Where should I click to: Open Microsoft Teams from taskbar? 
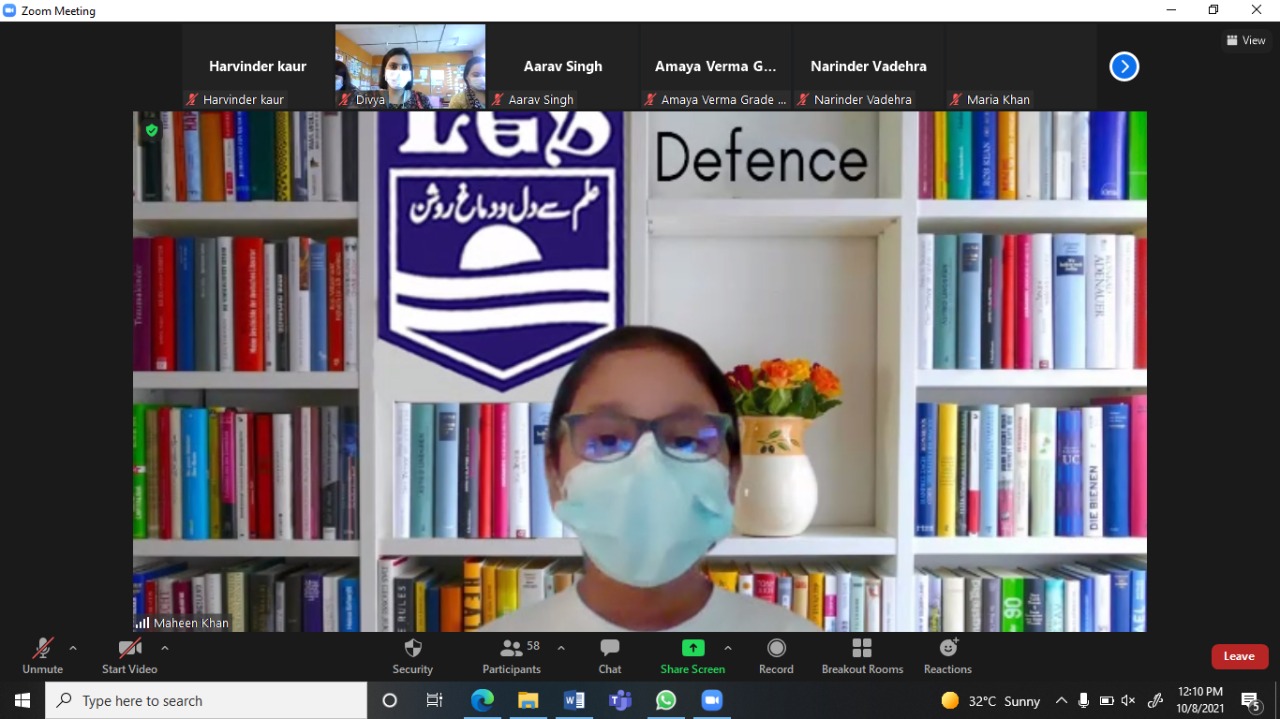(x=620, y=701)
